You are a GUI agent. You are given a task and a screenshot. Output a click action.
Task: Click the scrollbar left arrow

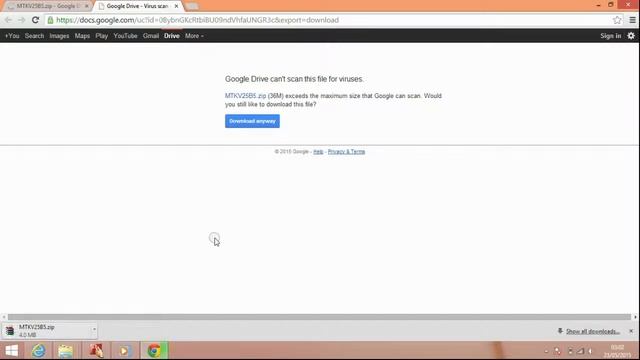point(4,317)
